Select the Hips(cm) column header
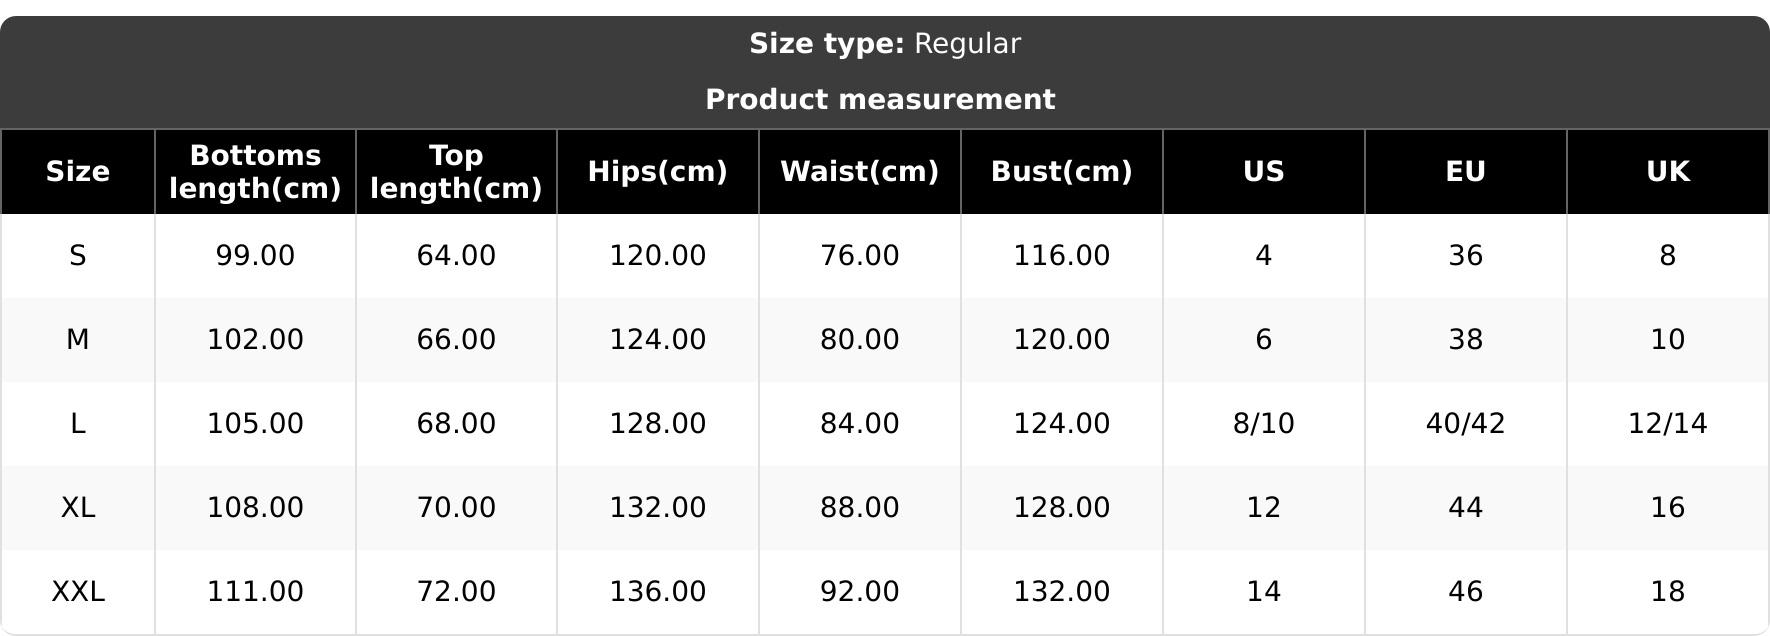Image resolution: width=1770 pixels, height=636 pixels. [x=657, y=172]
